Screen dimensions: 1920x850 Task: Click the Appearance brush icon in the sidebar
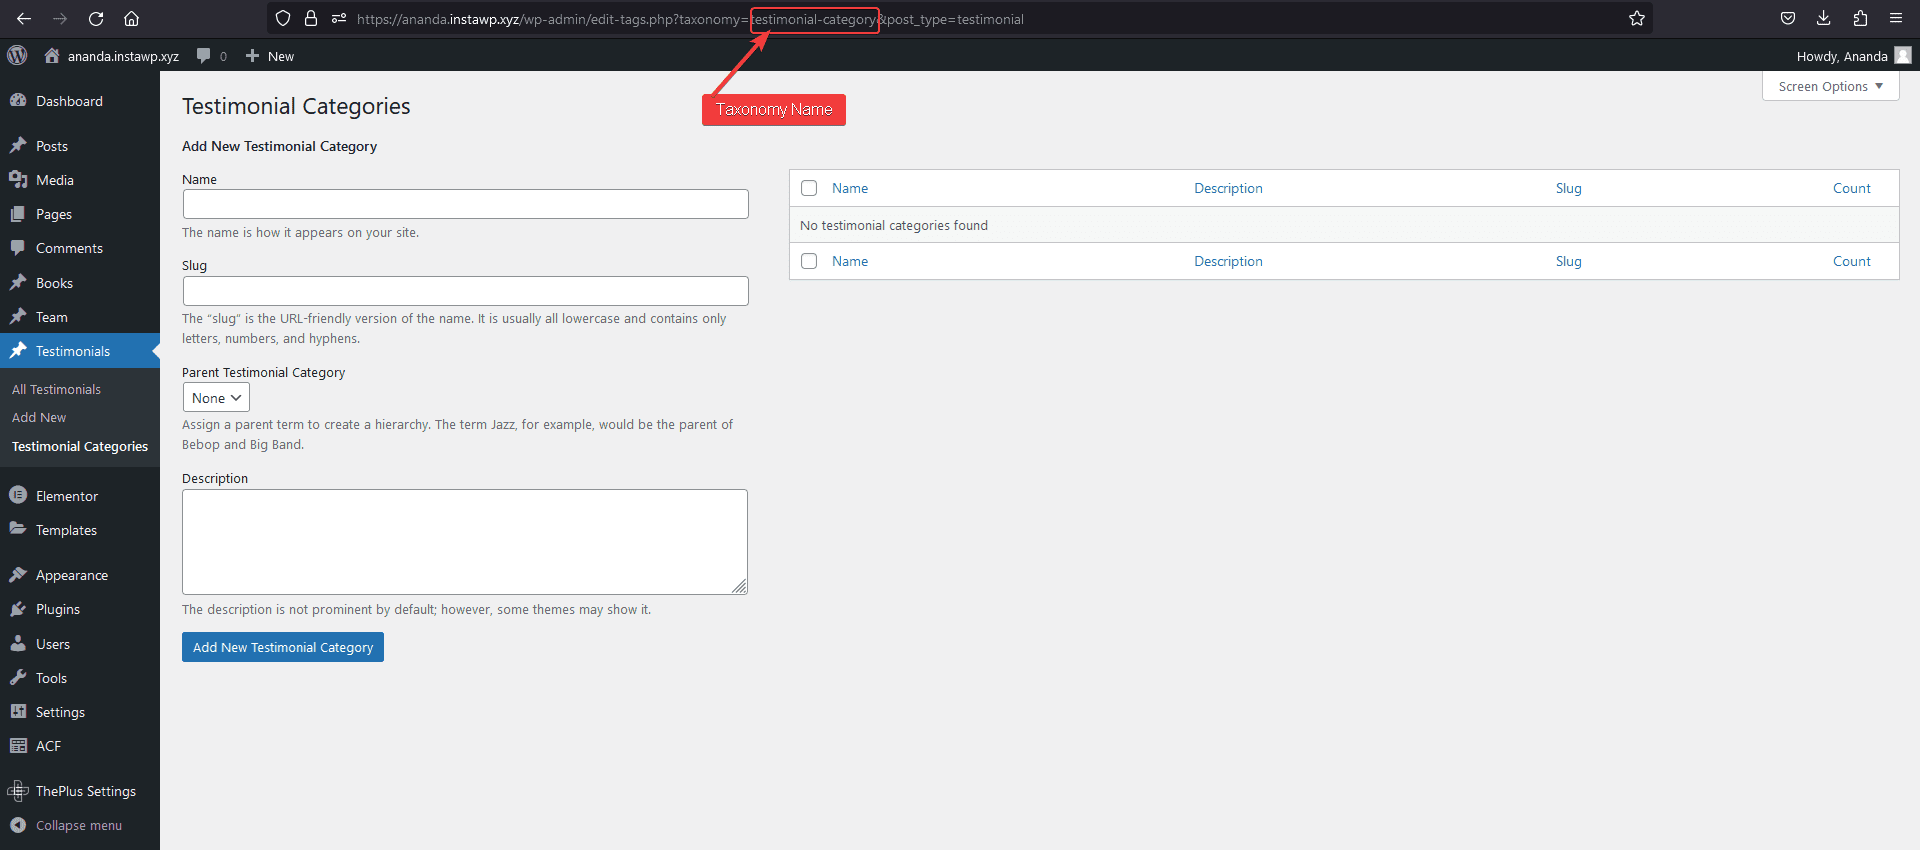(18, 575)
